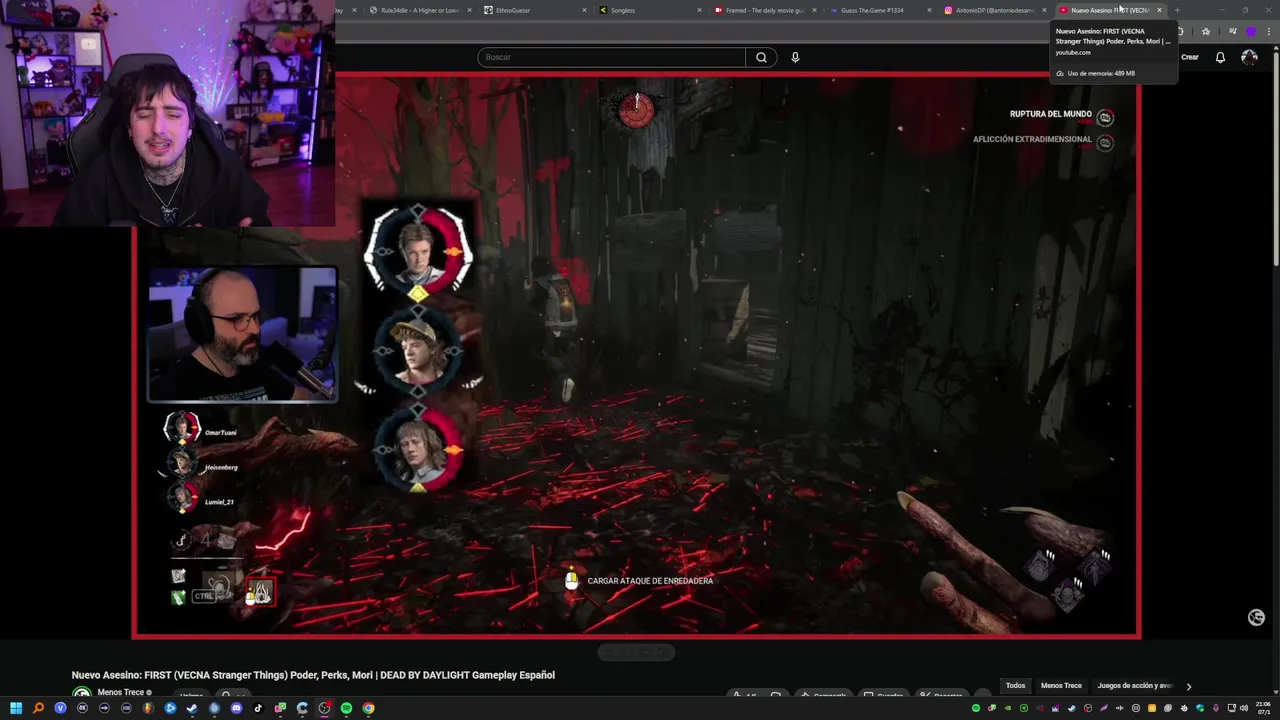Select the Menos Trece filter chip
This screenshot has width=1280, height=720.
tap(1061, 686)
